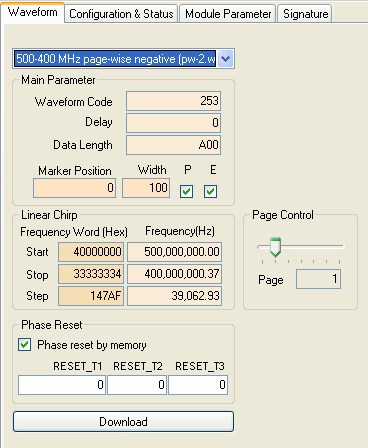This screenshot has width=368, height=448.
Task: Toggle the P checkbox
Action: pyautogui.click(x=186, y=191)
